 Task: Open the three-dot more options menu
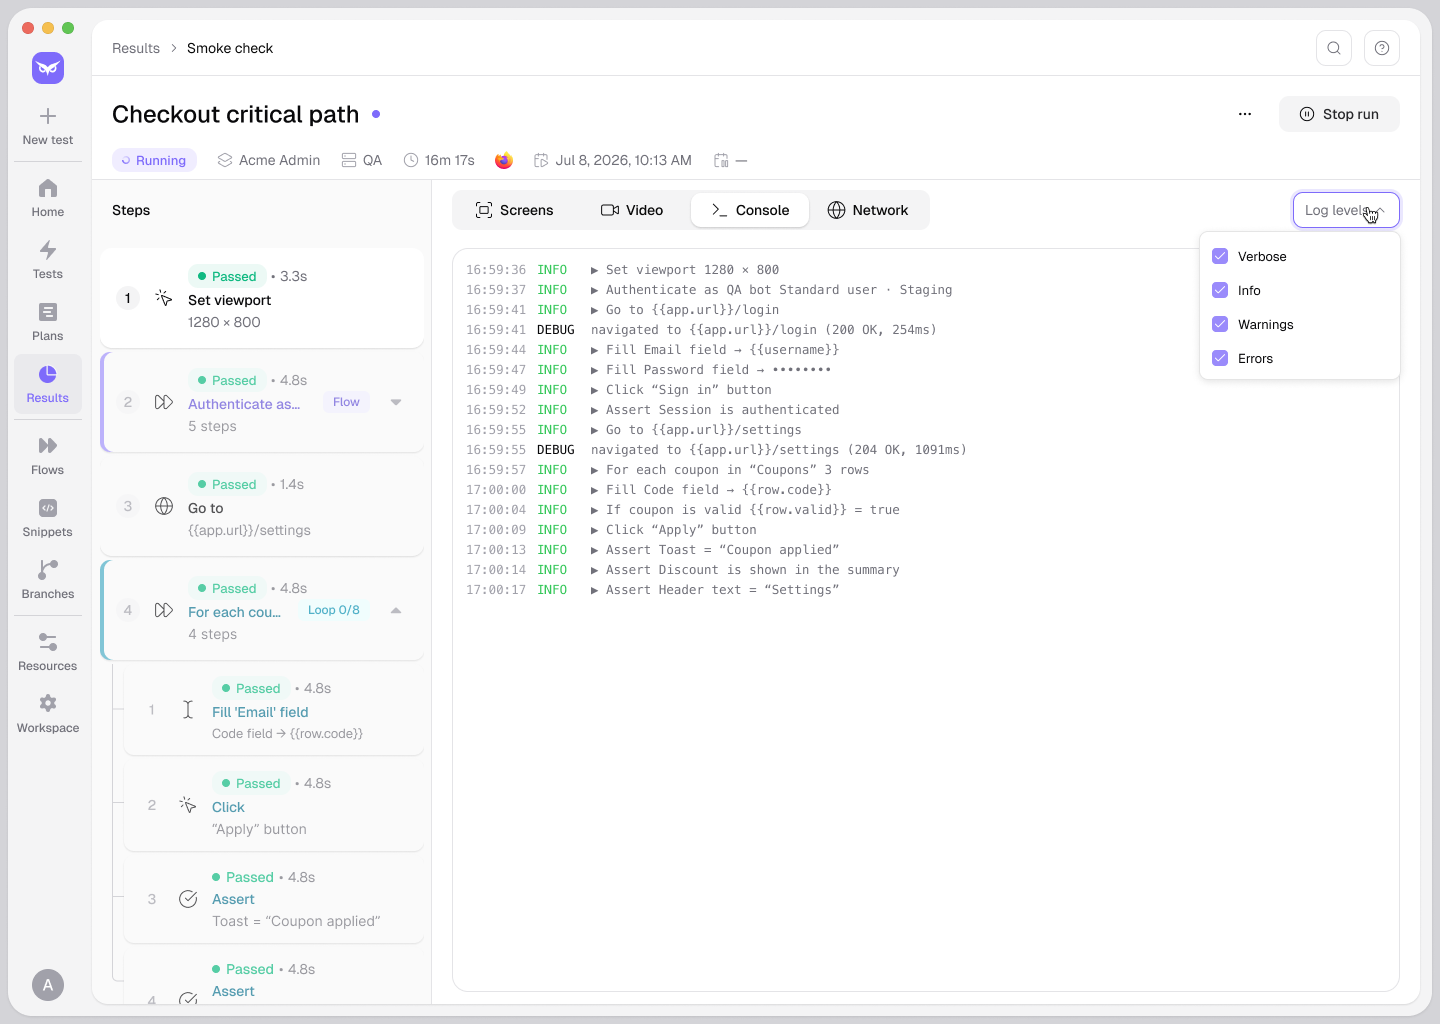click(x=1245, y=114)
